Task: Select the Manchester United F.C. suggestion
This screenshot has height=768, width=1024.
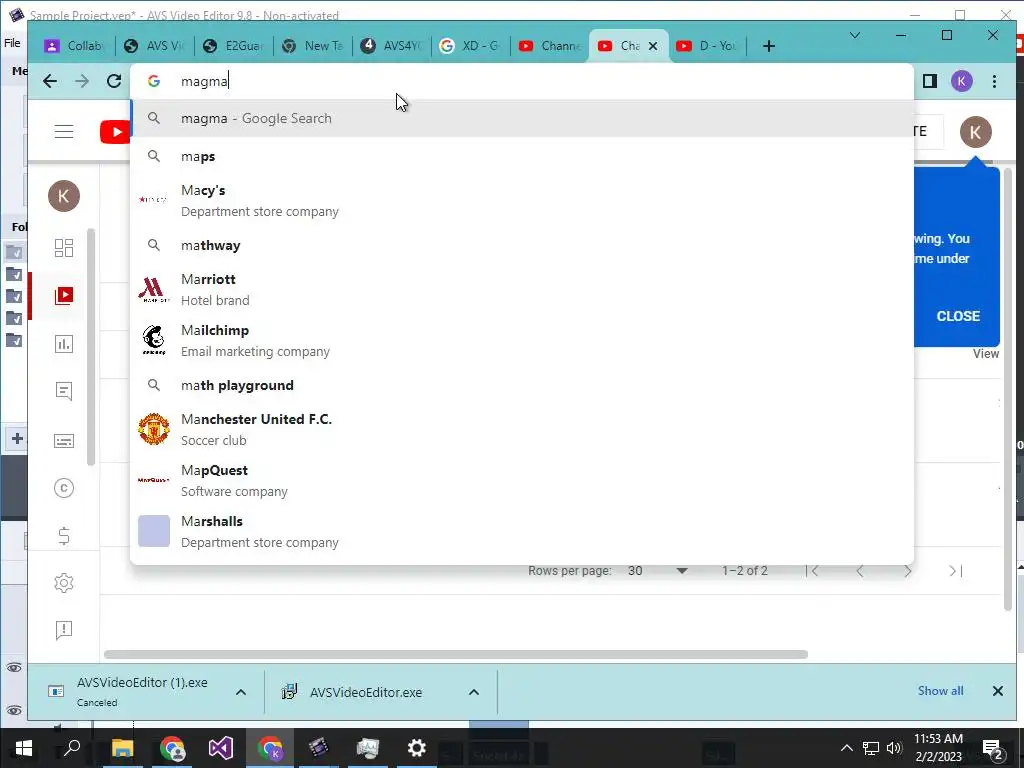Action: click(522, 429)
